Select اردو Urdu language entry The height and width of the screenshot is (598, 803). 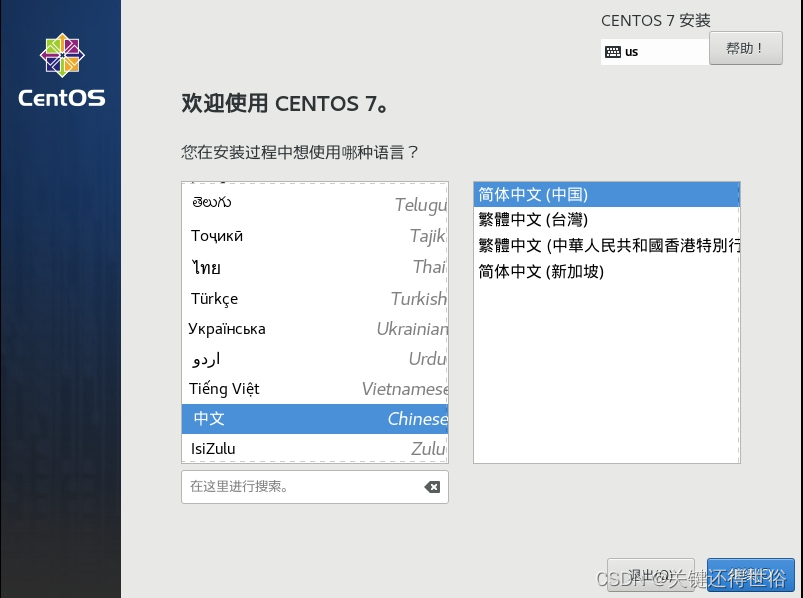(x=300, y=358)
